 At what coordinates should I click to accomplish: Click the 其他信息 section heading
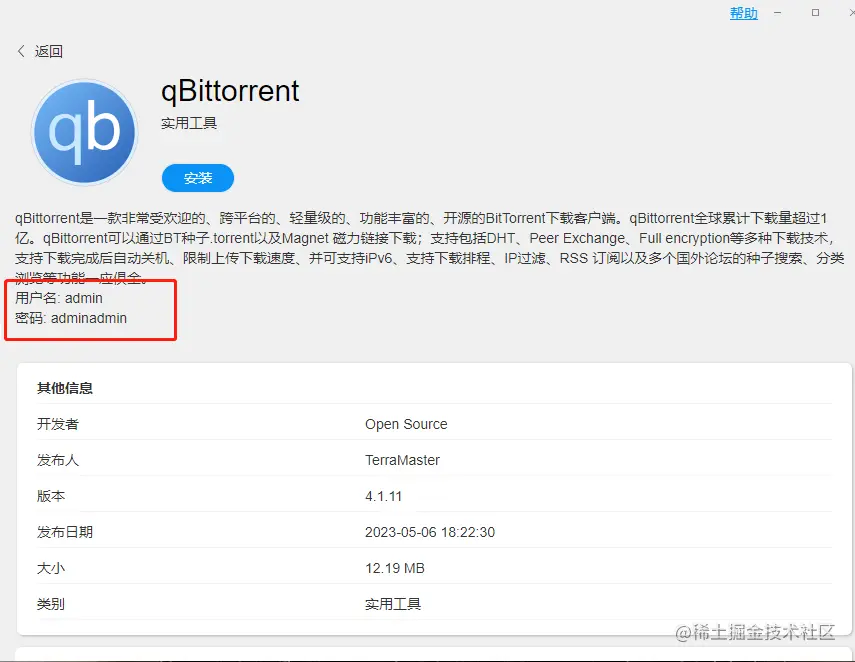click(65, 388)
